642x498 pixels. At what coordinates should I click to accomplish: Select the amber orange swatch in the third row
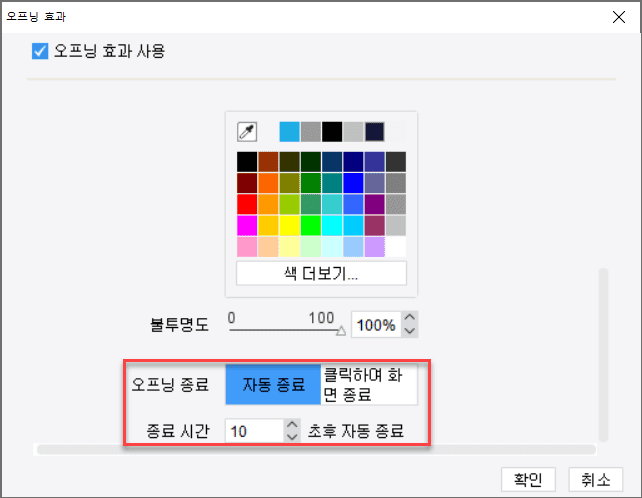click(x=268, y=204)
